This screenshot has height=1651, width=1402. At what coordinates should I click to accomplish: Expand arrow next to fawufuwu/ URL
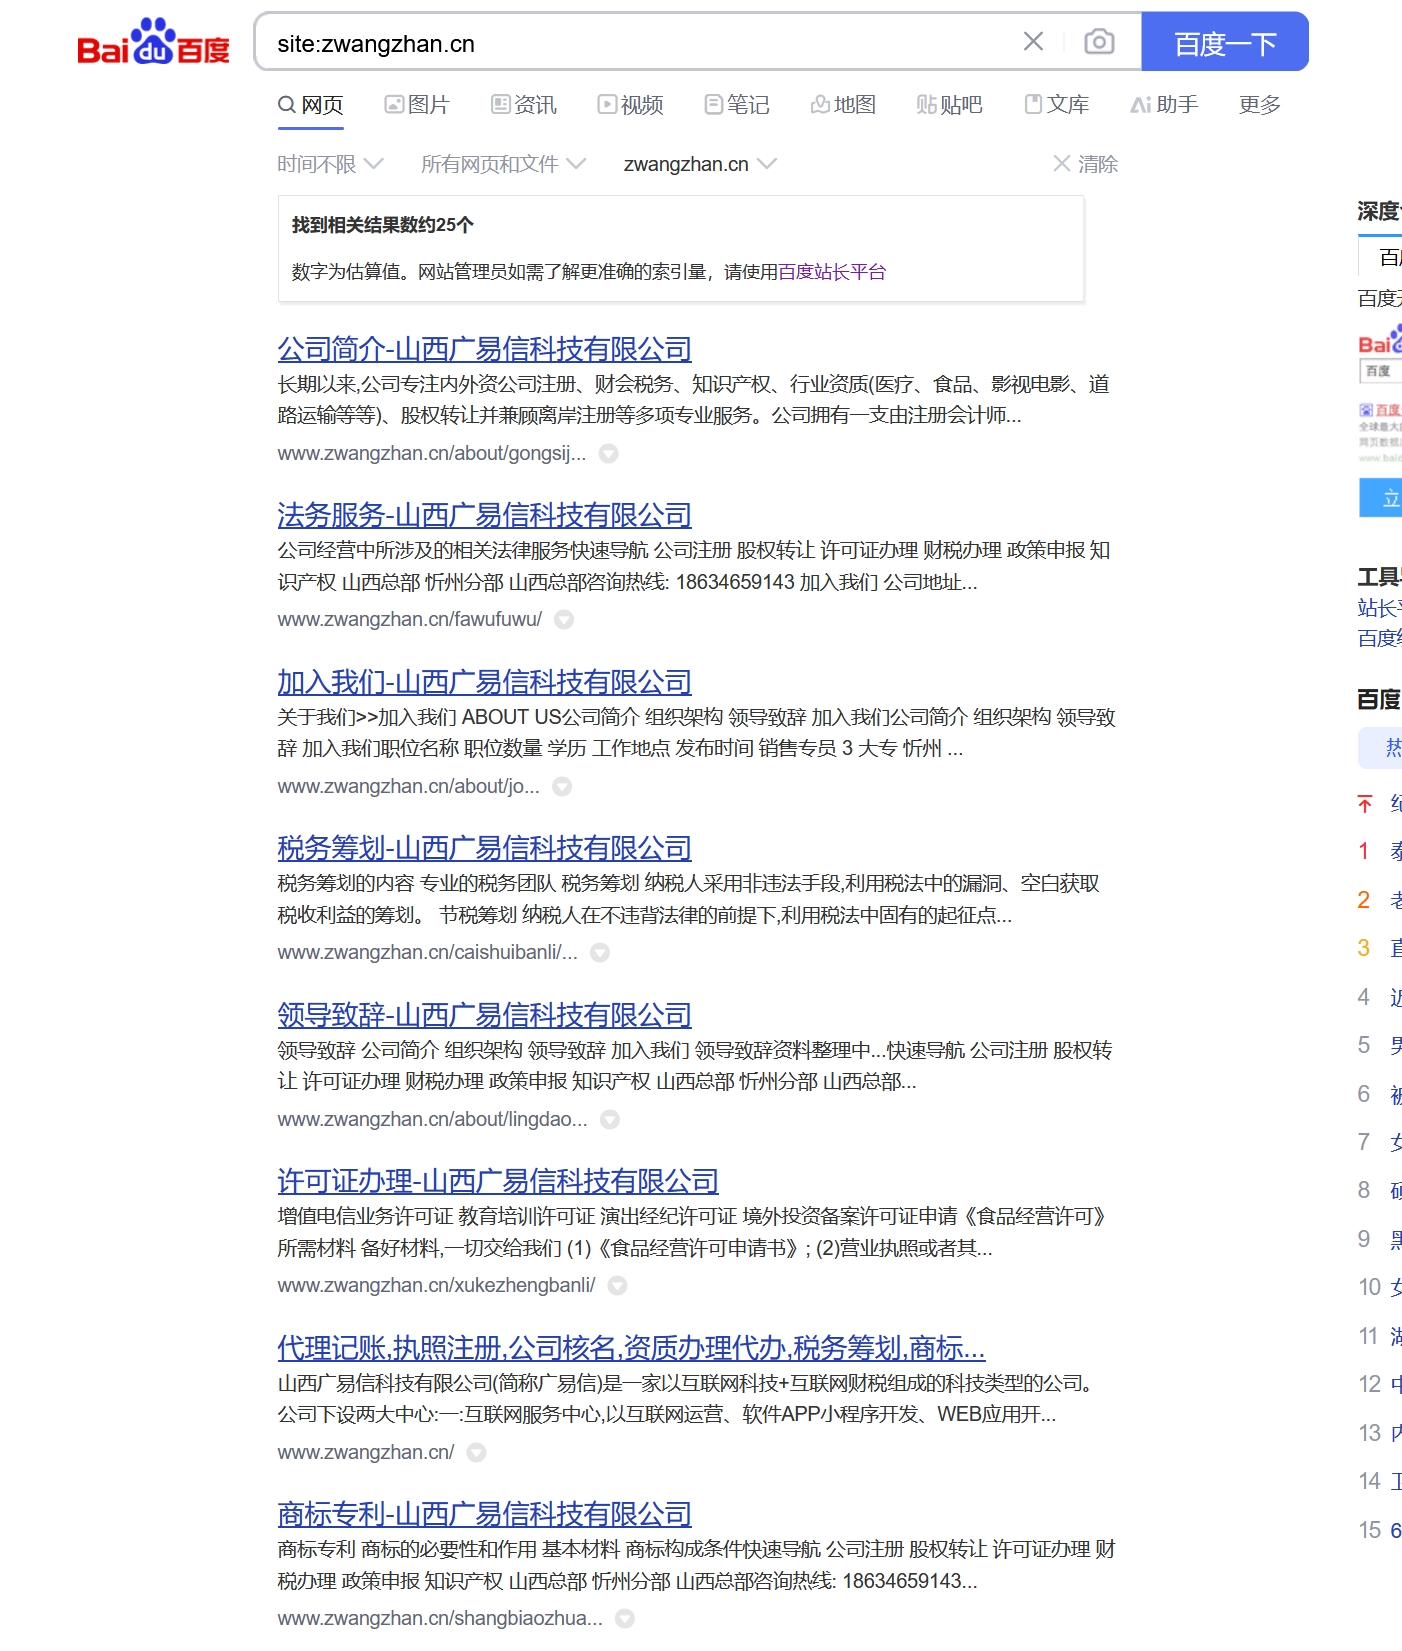pos(564,620)
